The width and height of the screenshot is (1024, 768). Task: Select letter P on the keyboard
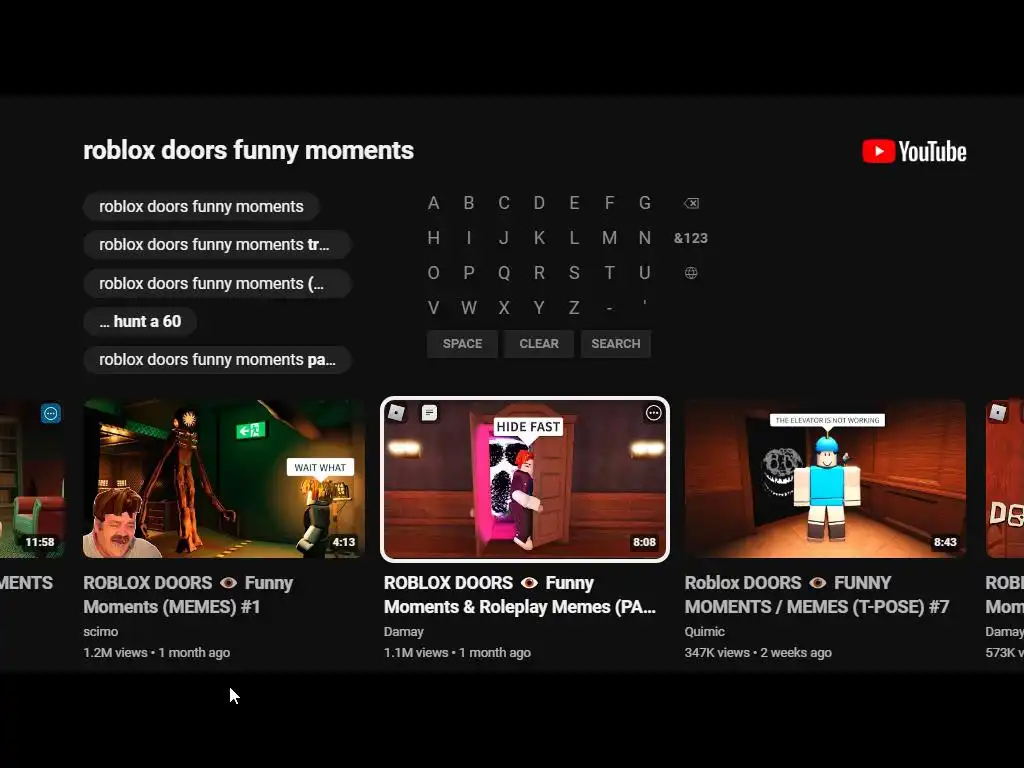(469, 273)
